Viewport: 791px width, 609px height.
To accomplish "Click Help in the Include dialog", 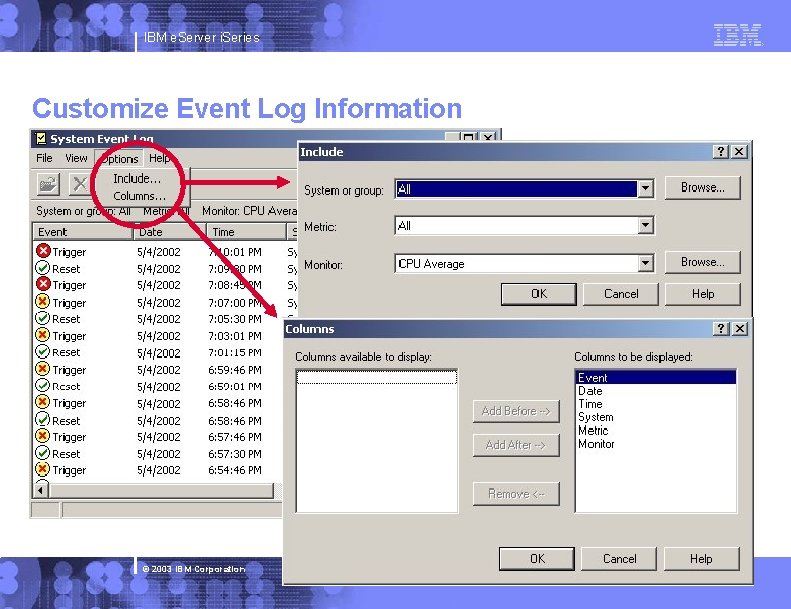I will [x=703, y=294].
